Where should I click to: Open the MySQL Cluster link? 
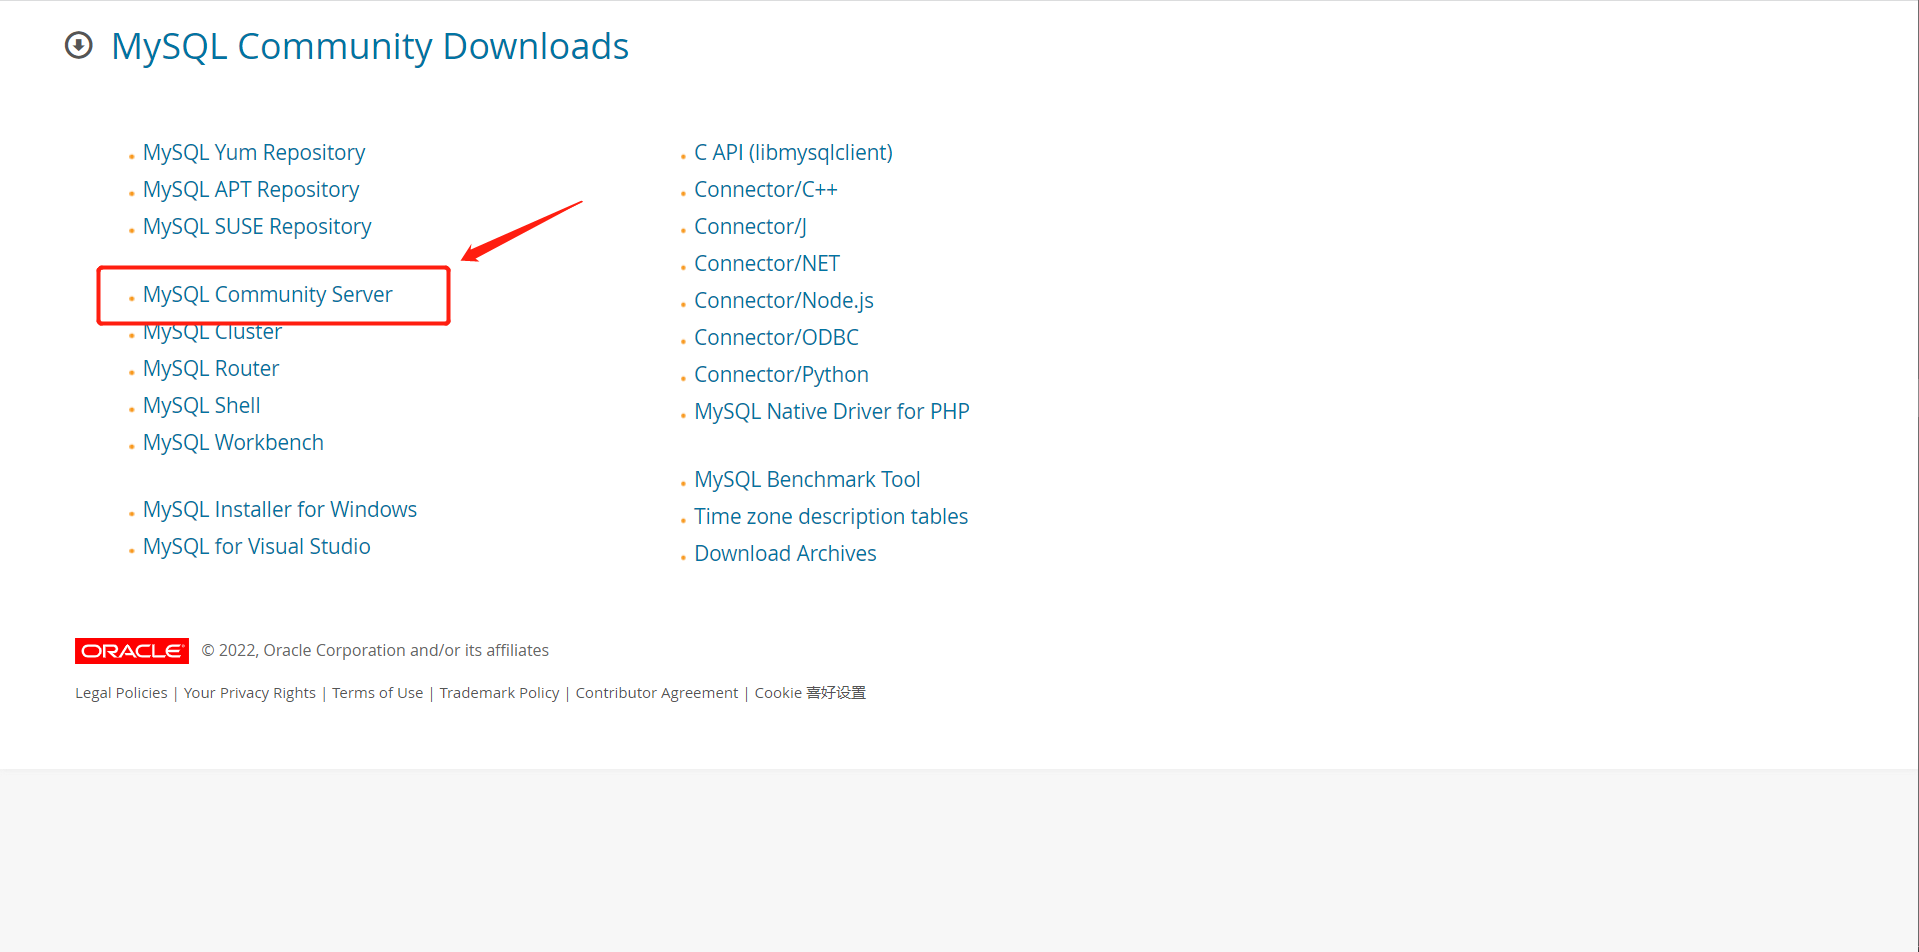coord(213,332)
